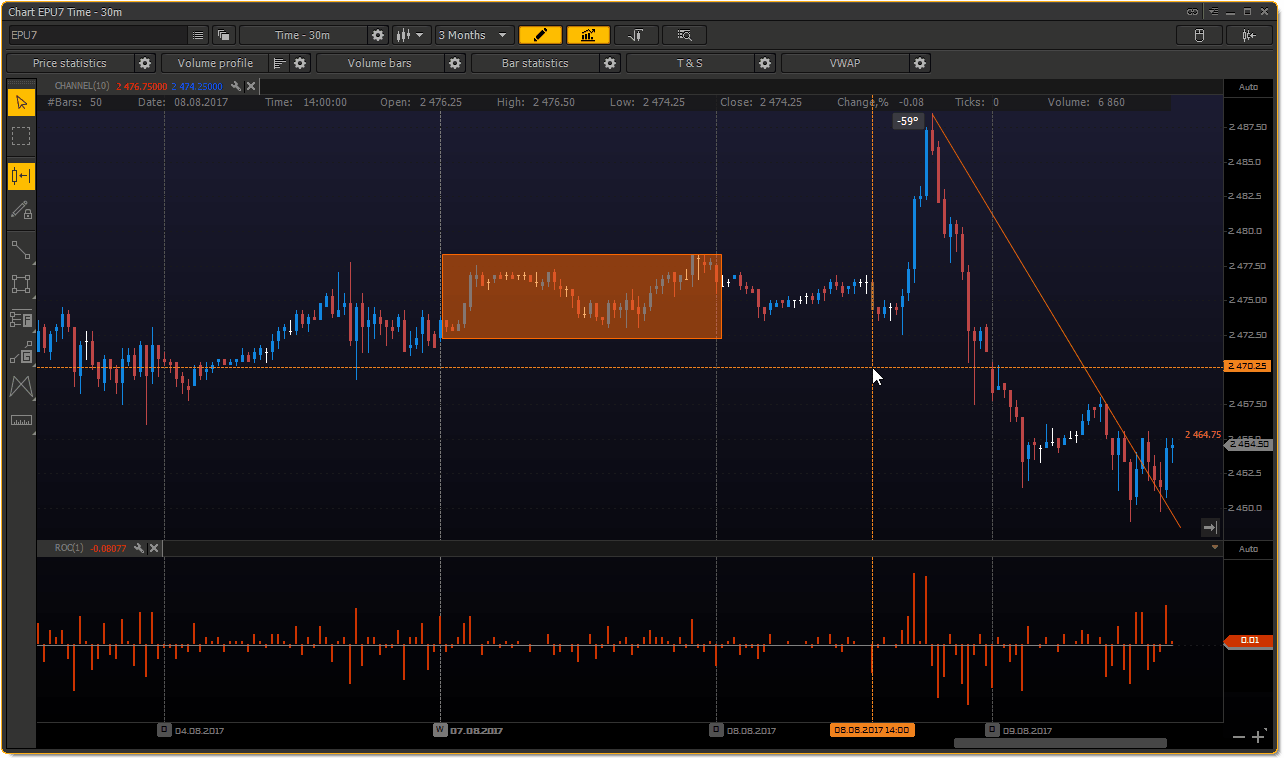Click the mouse mode icon button

click(x=1200, y=35)
